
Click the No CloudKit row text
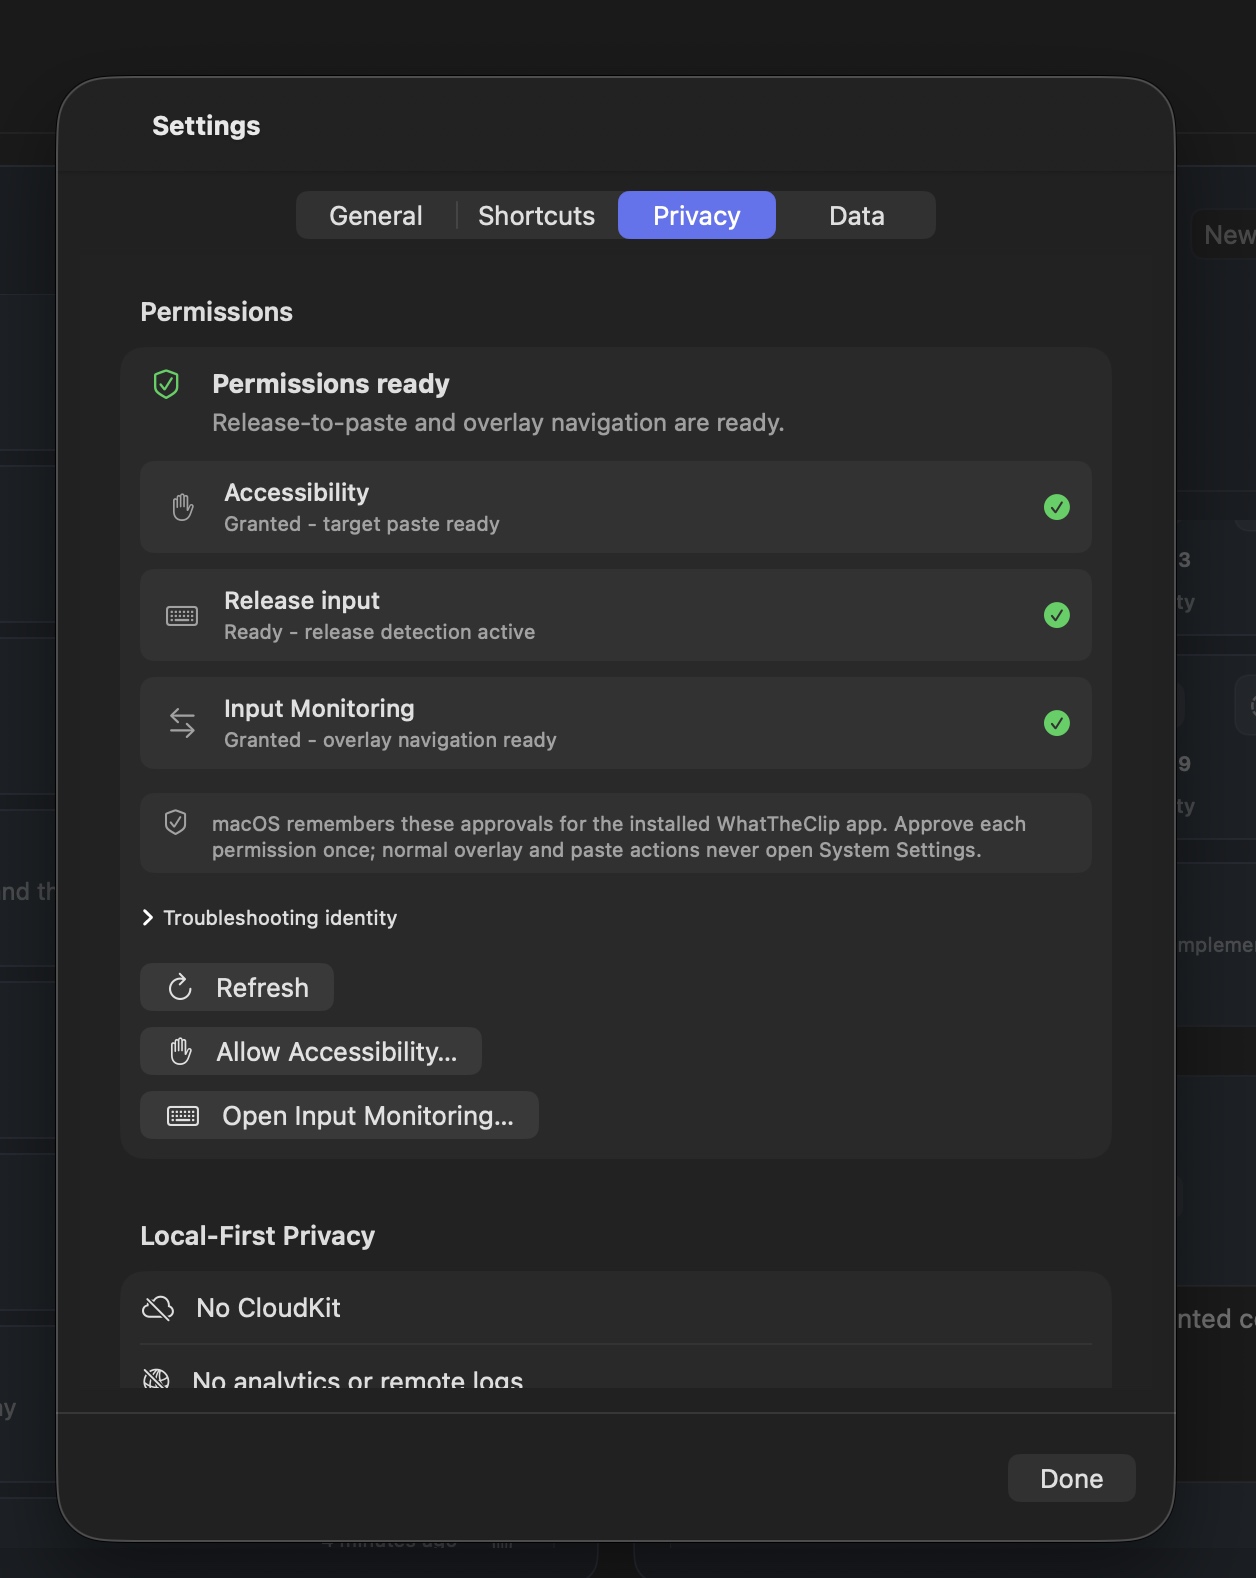(268, 1308)
